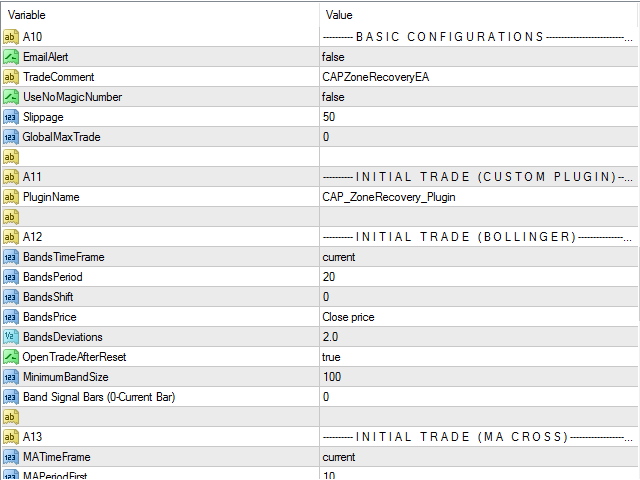Click the string icon beside A10
The image size is (640, 480).
point(11,37)
